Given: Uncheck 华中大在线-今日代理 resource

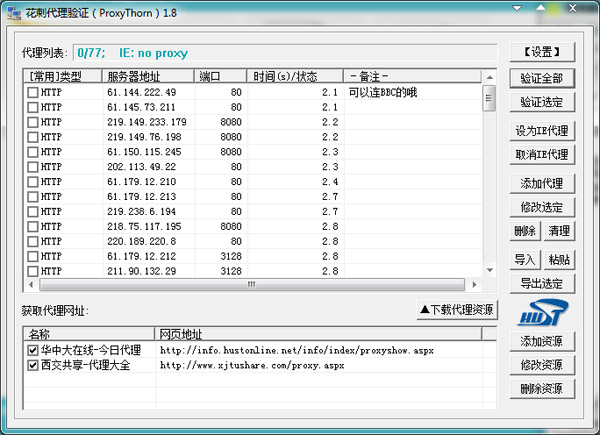Looking at the screenshot, I should 32,351.
